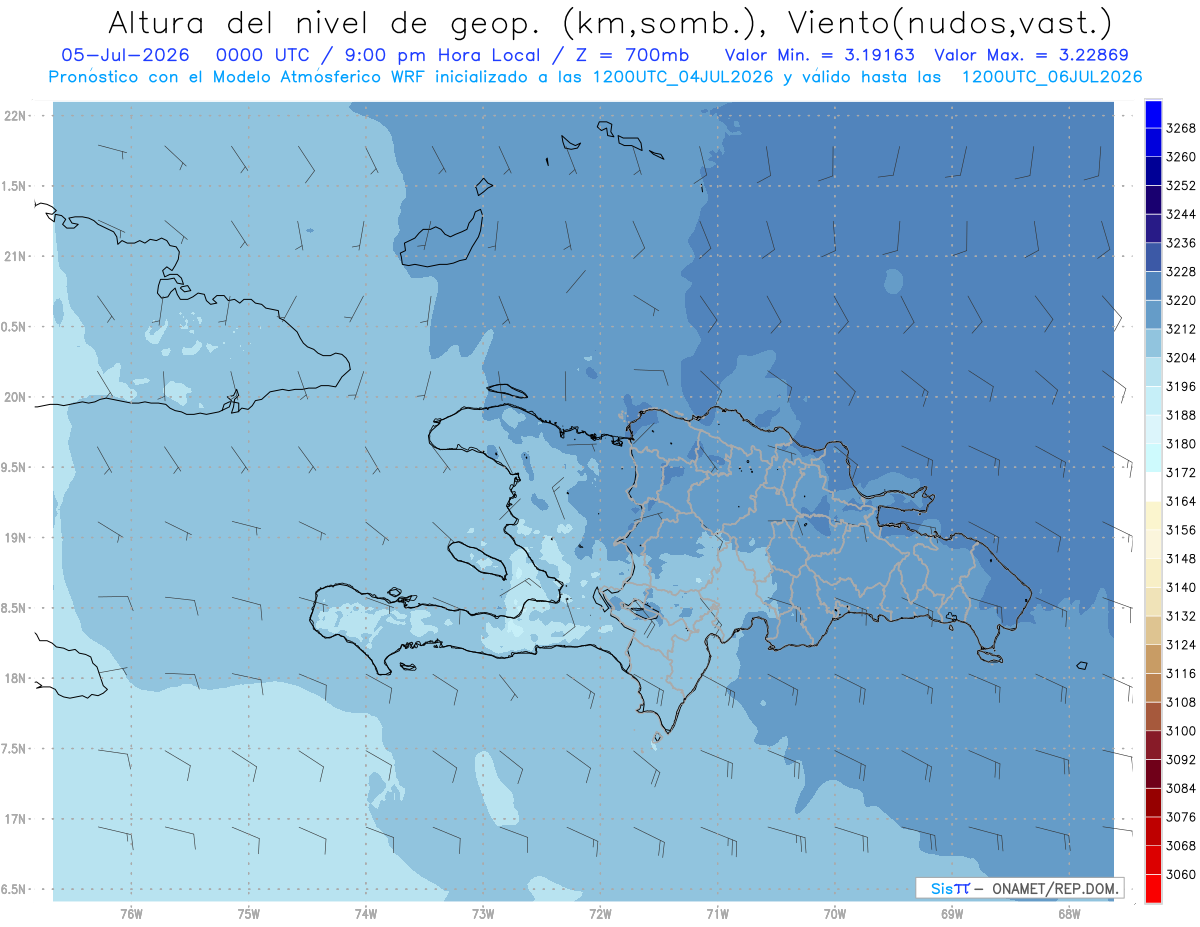Screen dimensions: 1200x927
Task: Click the valid-until time '1200UTC_06JUL2026'
Action: coord(1052,77)
